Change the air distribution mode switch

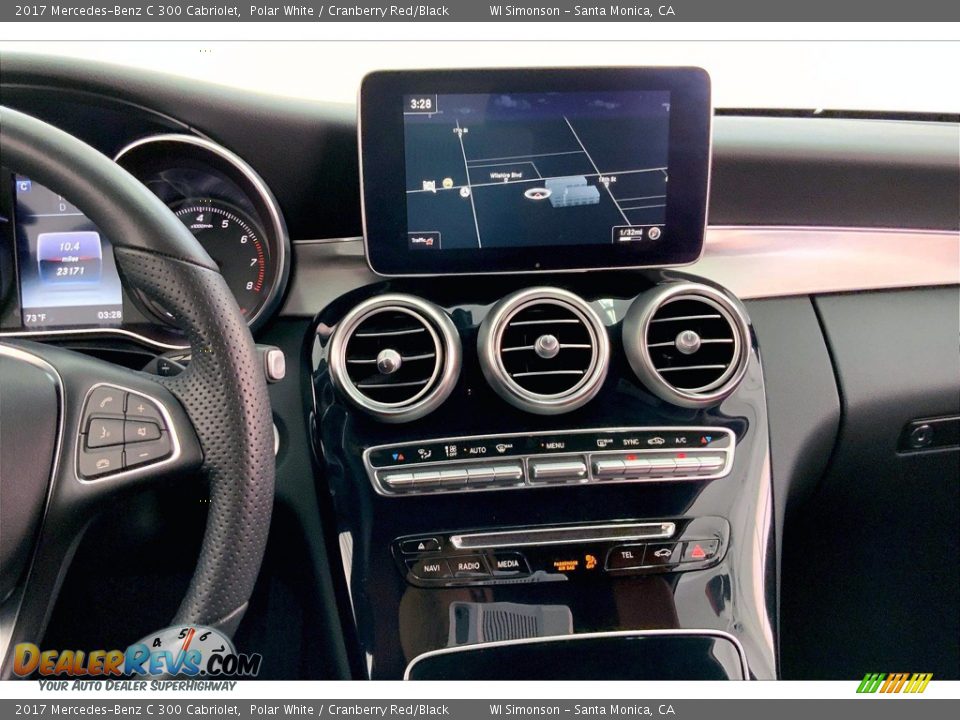(x=426, y=478)
